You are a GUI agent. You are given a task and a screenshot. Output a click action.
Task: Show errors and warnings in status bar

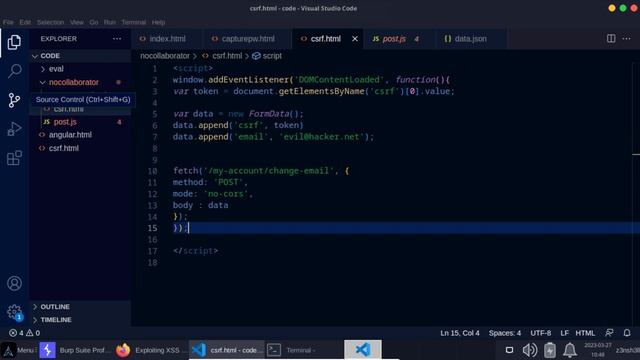[24, 333]
